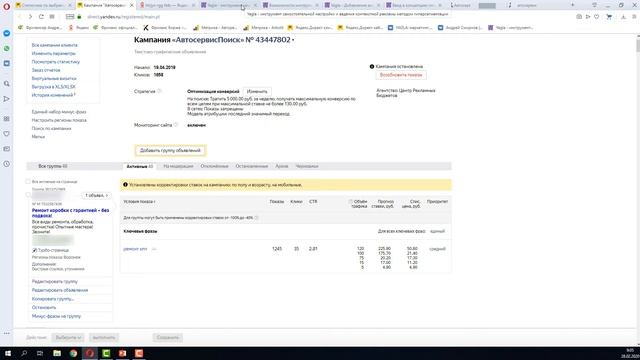Open shopping cart icon in toolbar

pyautogui.click(x=609, y=17)
